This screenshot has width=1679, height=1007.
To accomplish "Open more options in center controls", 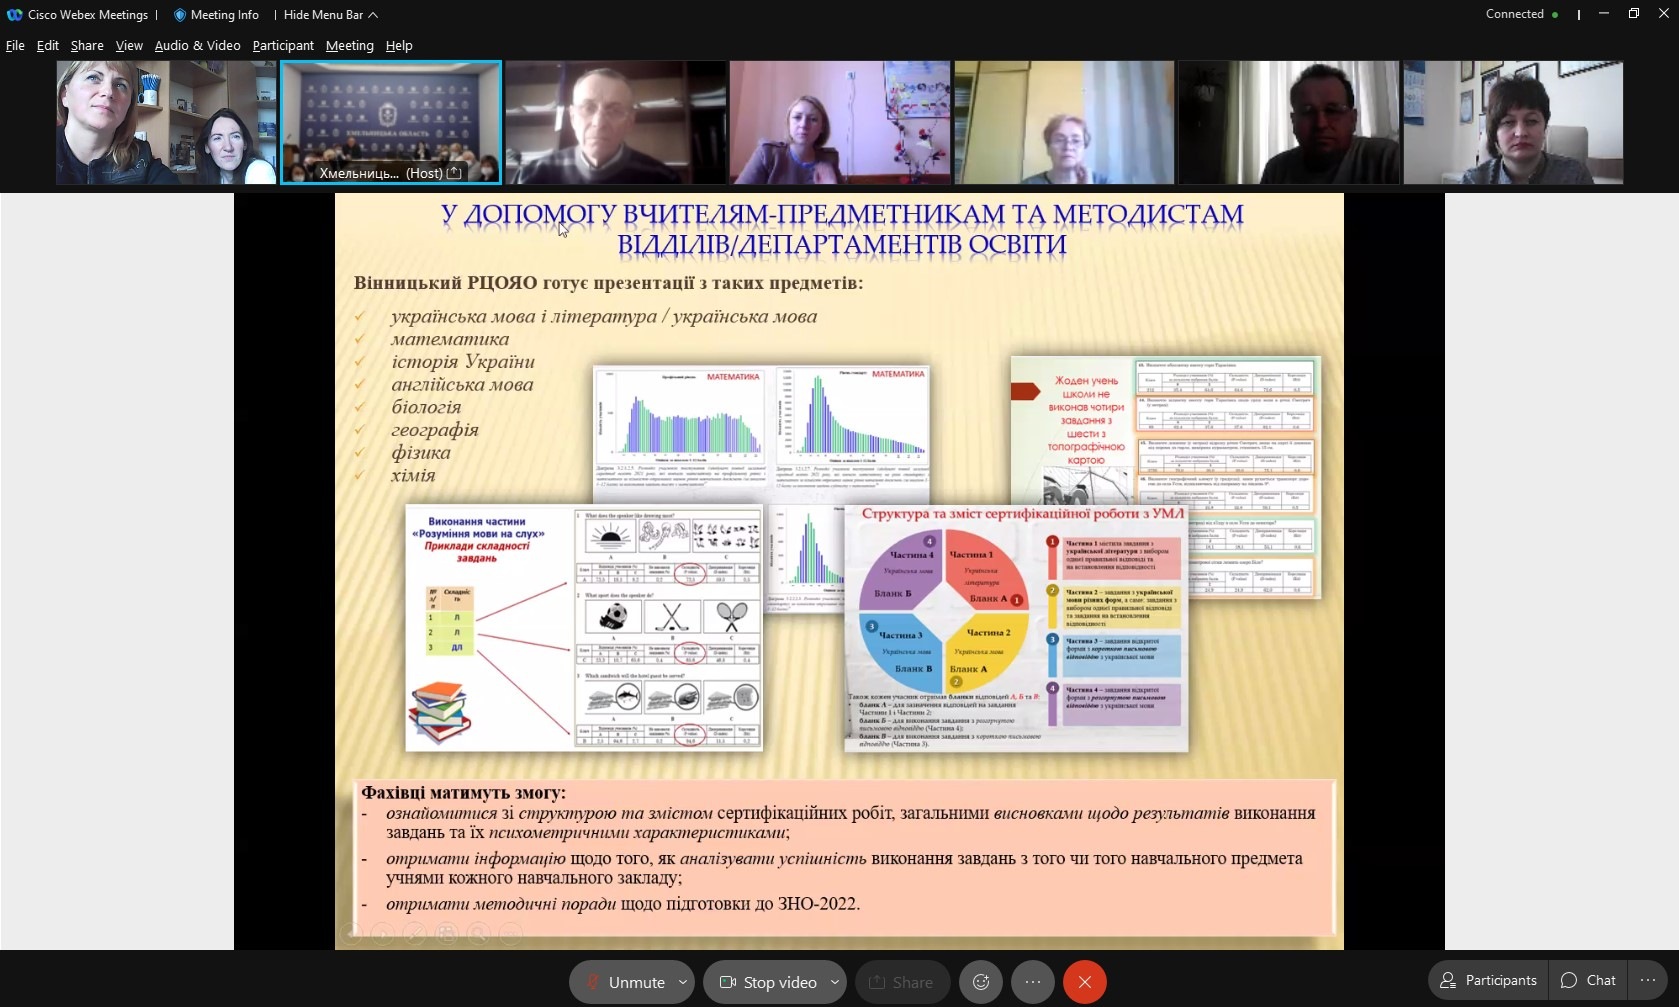I will point(1033,982).
